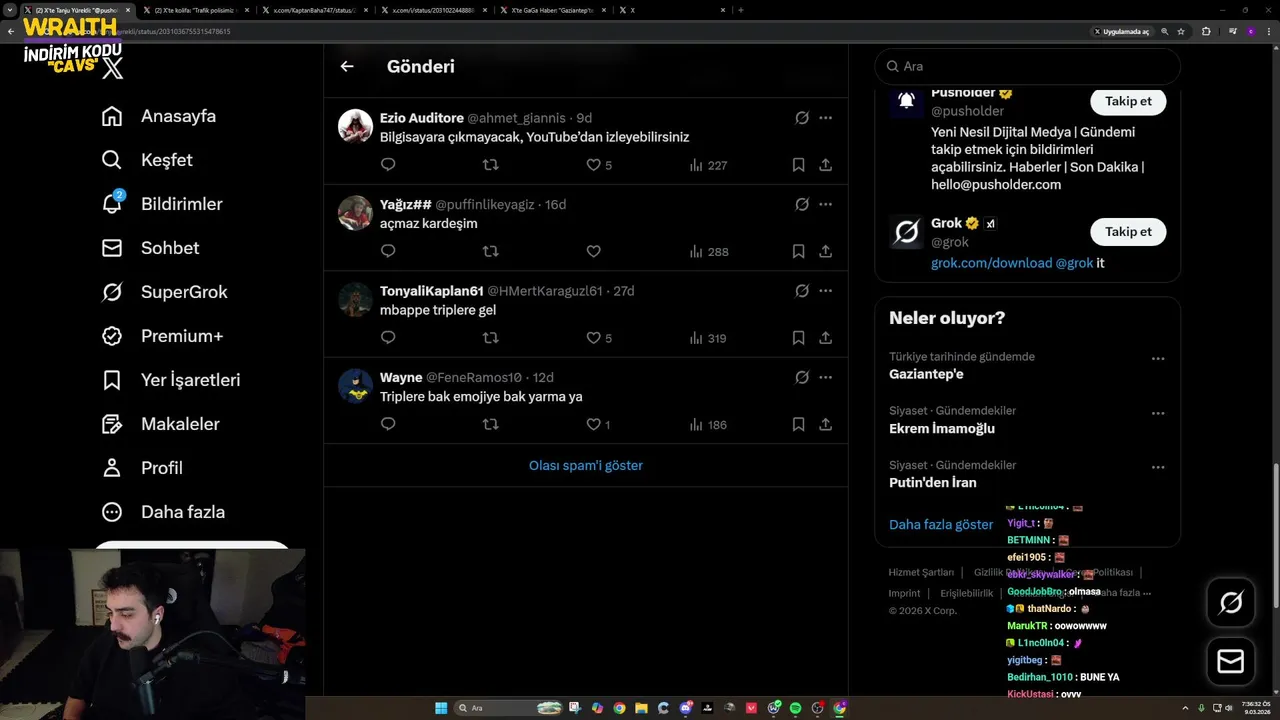Click the X logo at top left
This screenshot has width=1280, height=720.
coord(113,68)
